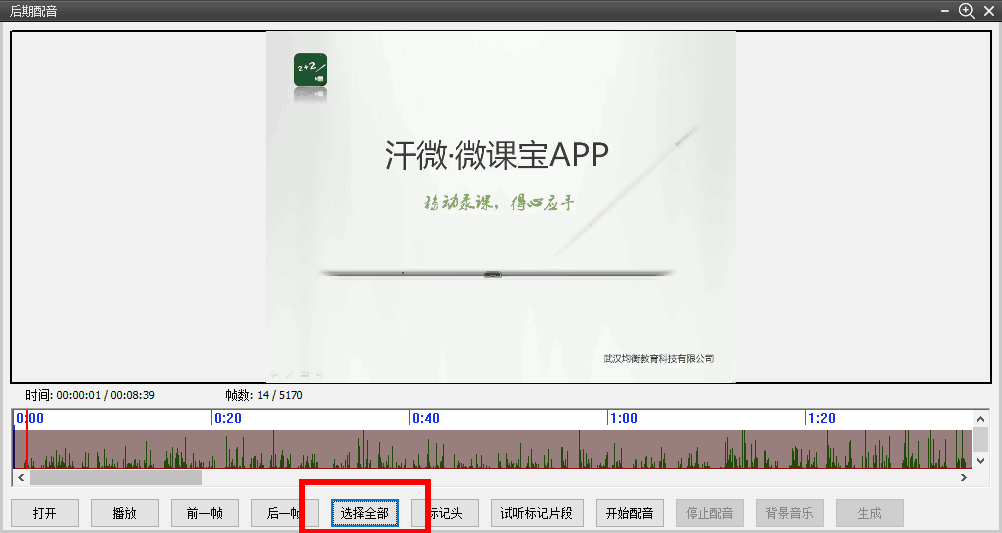This screenshot has width=1002, height=533.
Task: Click the 停止配音 button
Action: pyautogui.click(x=709, y=513)
